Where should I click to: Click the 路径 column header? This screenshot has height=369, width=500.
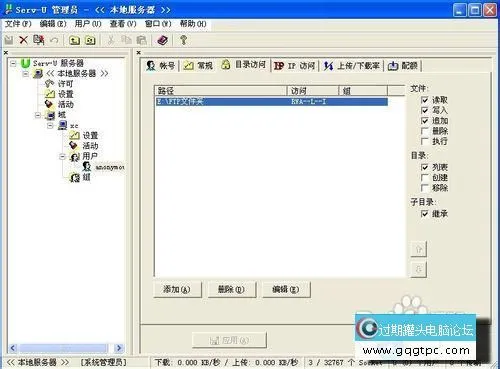[x=221, y=91]
